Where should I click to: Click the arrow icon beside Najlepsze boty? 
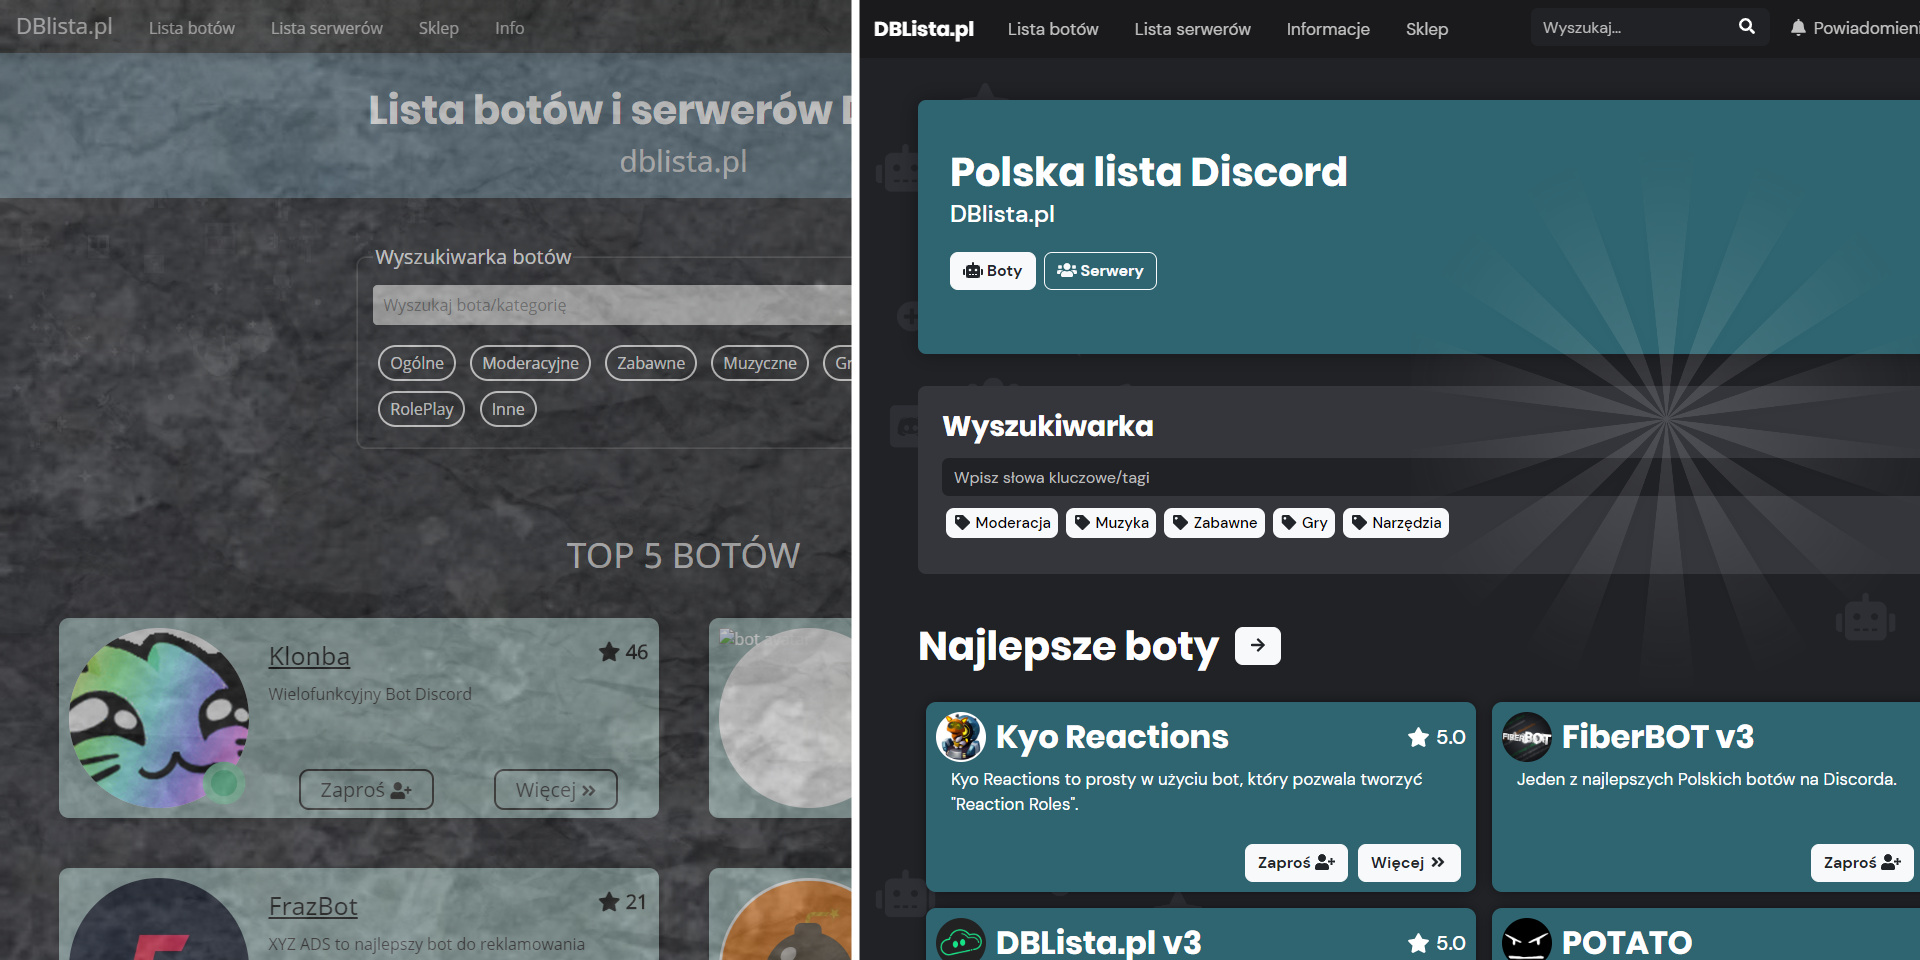click(x=1258, y=646)
